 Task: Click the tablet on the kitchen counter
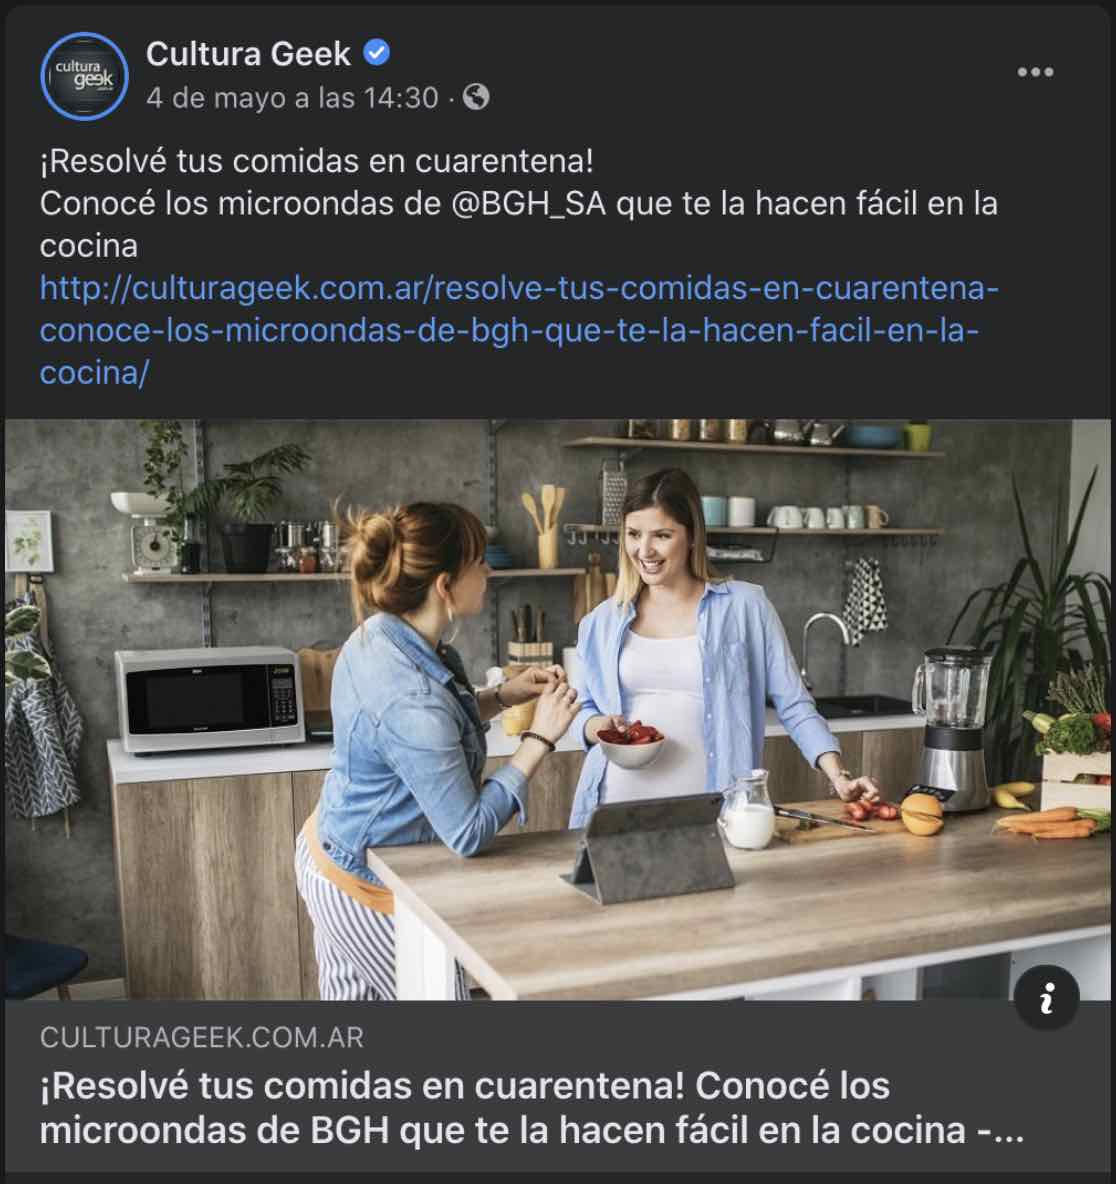click(x=649, y=847)
